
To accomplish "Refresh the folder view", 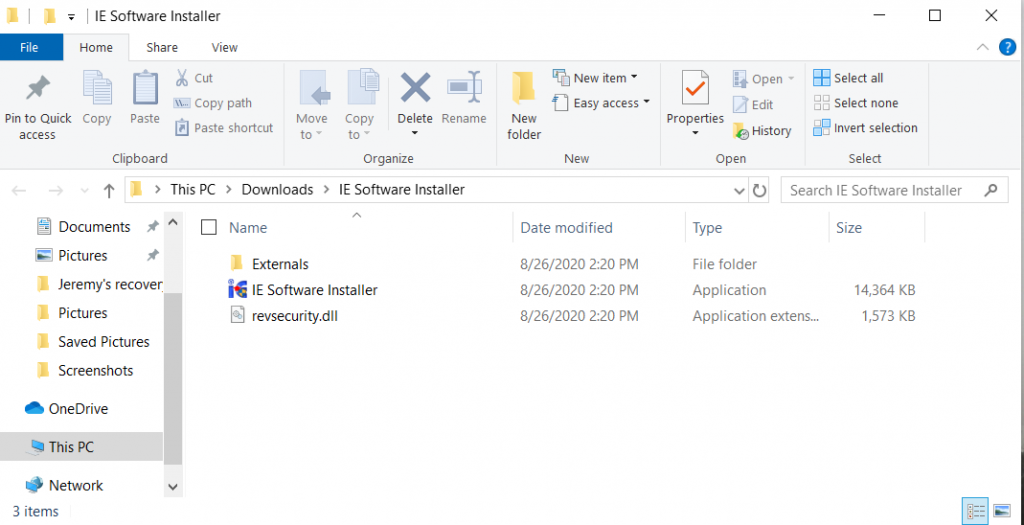I will [759, 191].
